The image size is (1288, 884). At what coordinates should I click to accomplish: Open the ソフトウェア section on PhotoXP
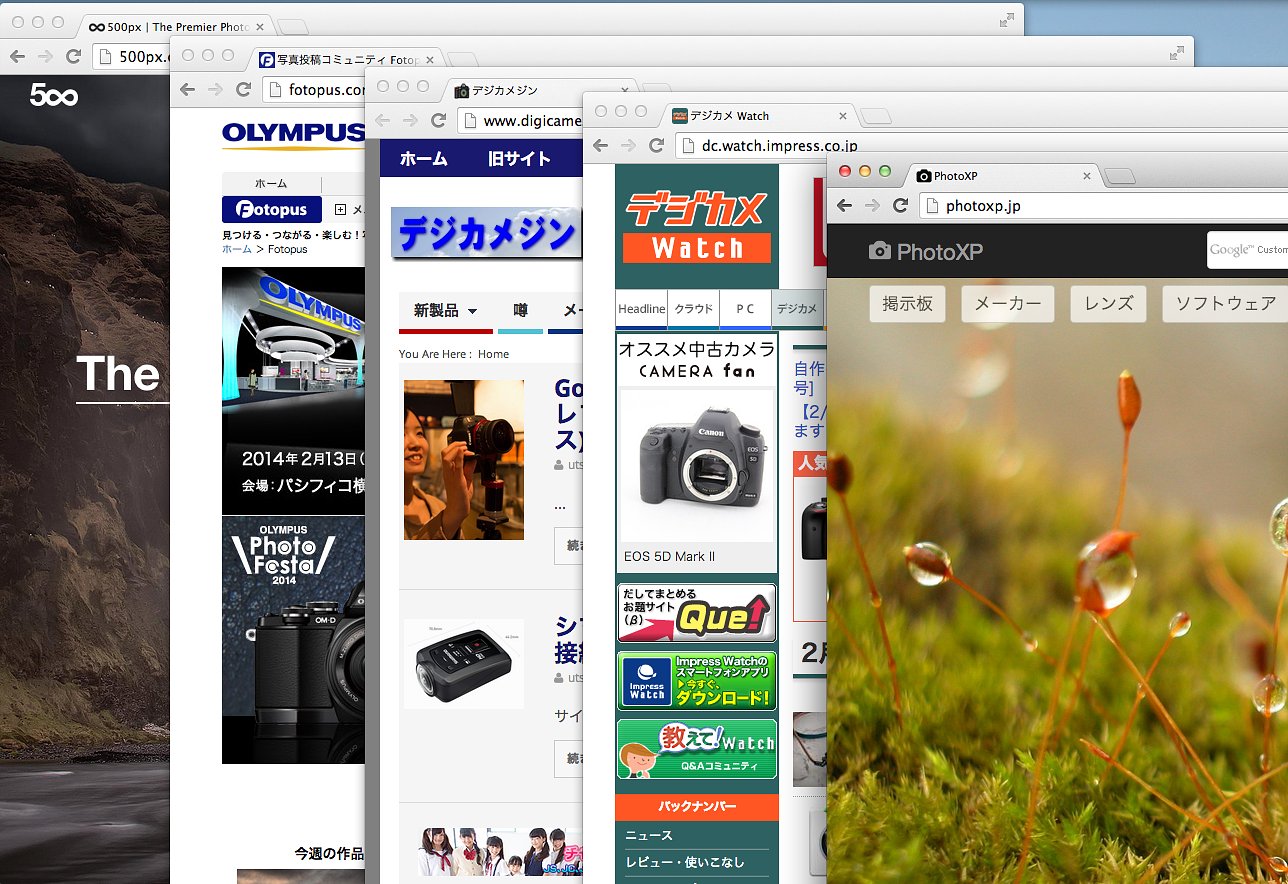click(1225, 303)
